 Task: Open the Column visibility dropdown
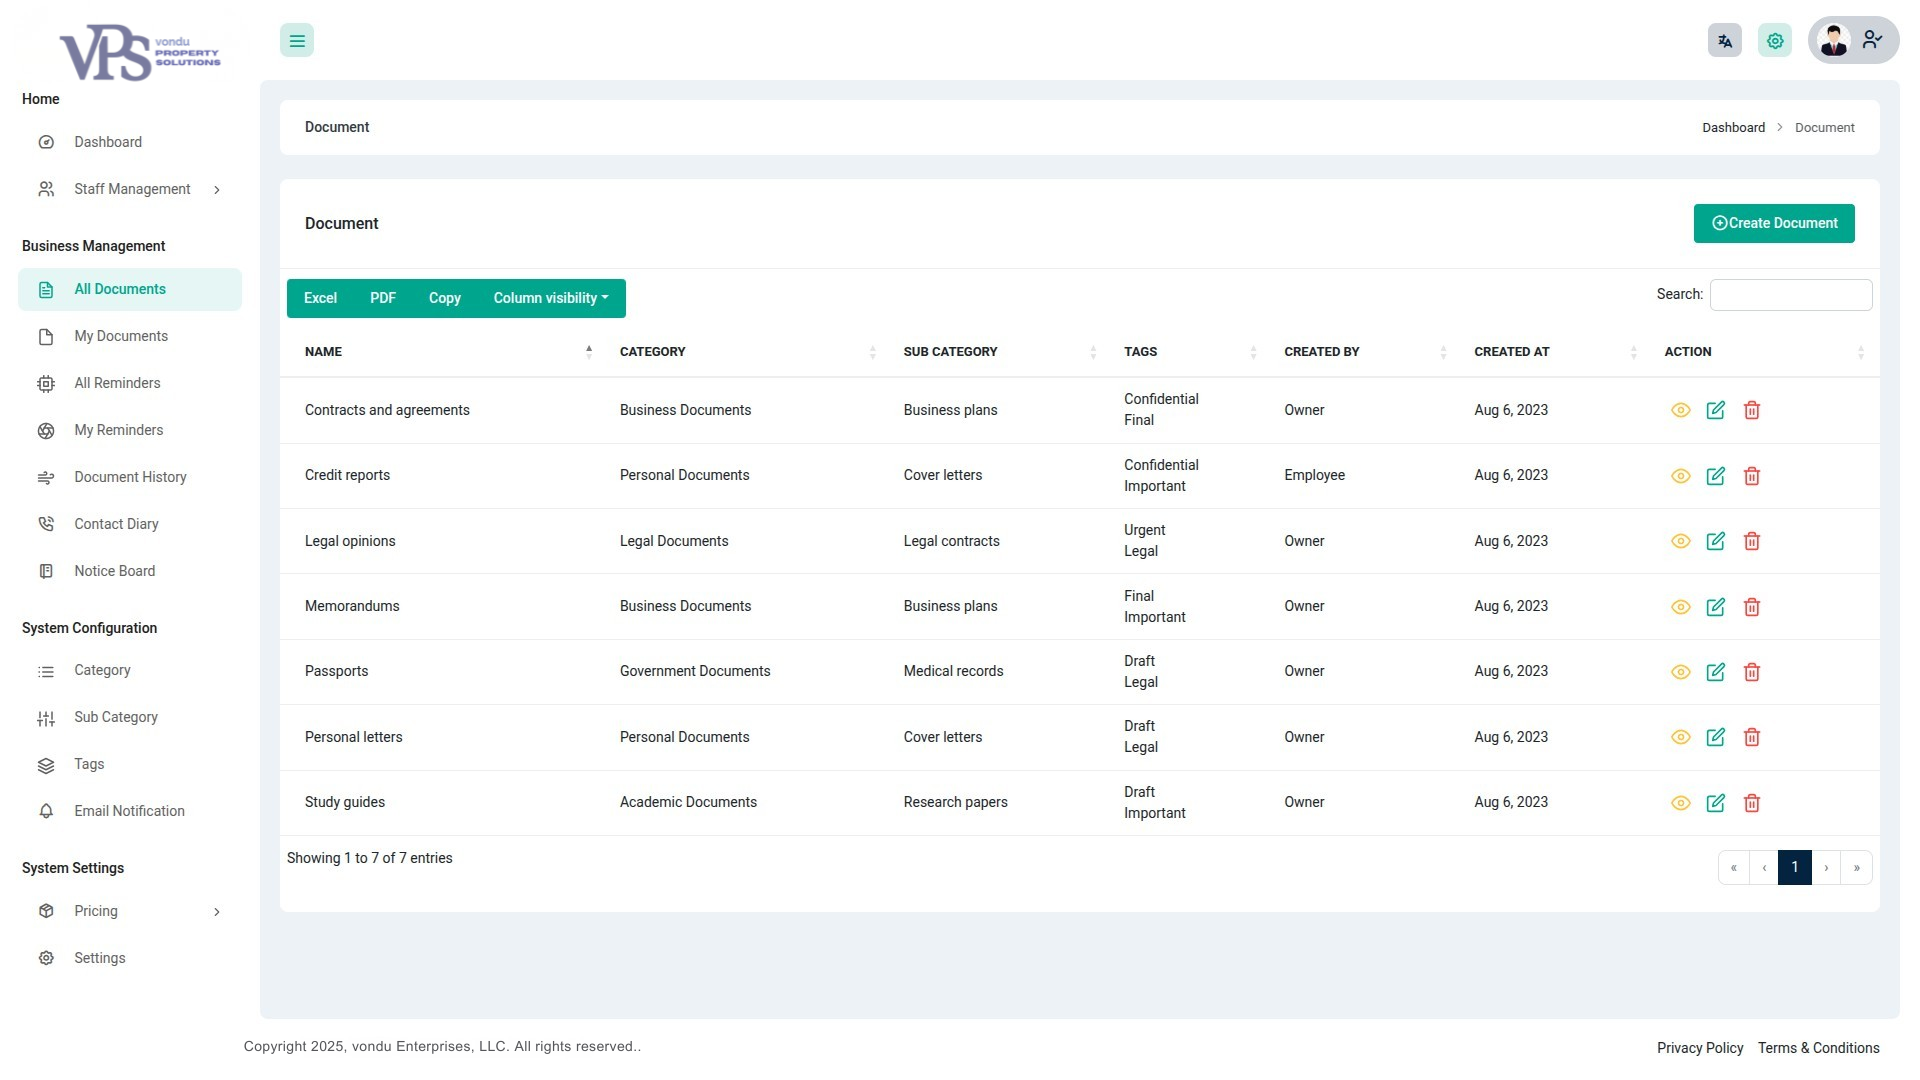point(550,298)
